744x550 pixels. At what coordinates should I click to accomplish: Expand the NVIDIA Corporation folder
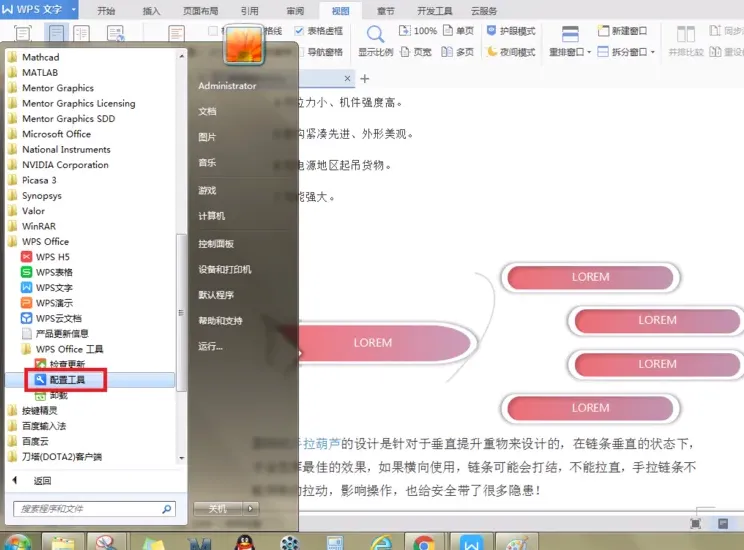[58, 165]
